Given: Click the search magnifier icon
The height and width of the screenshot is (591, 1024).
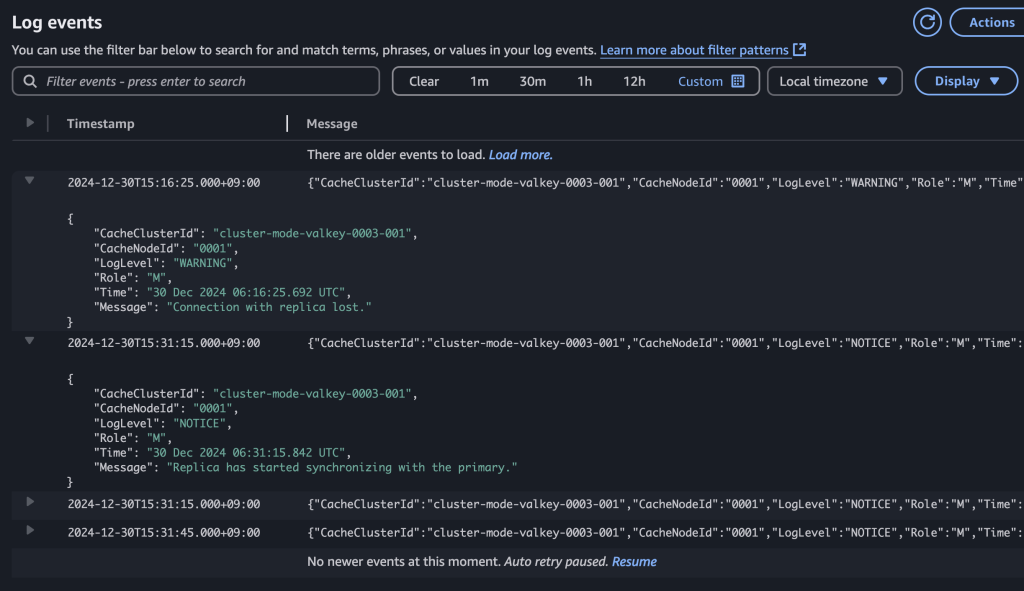Looking at the screenshot, I should (30, 81).
